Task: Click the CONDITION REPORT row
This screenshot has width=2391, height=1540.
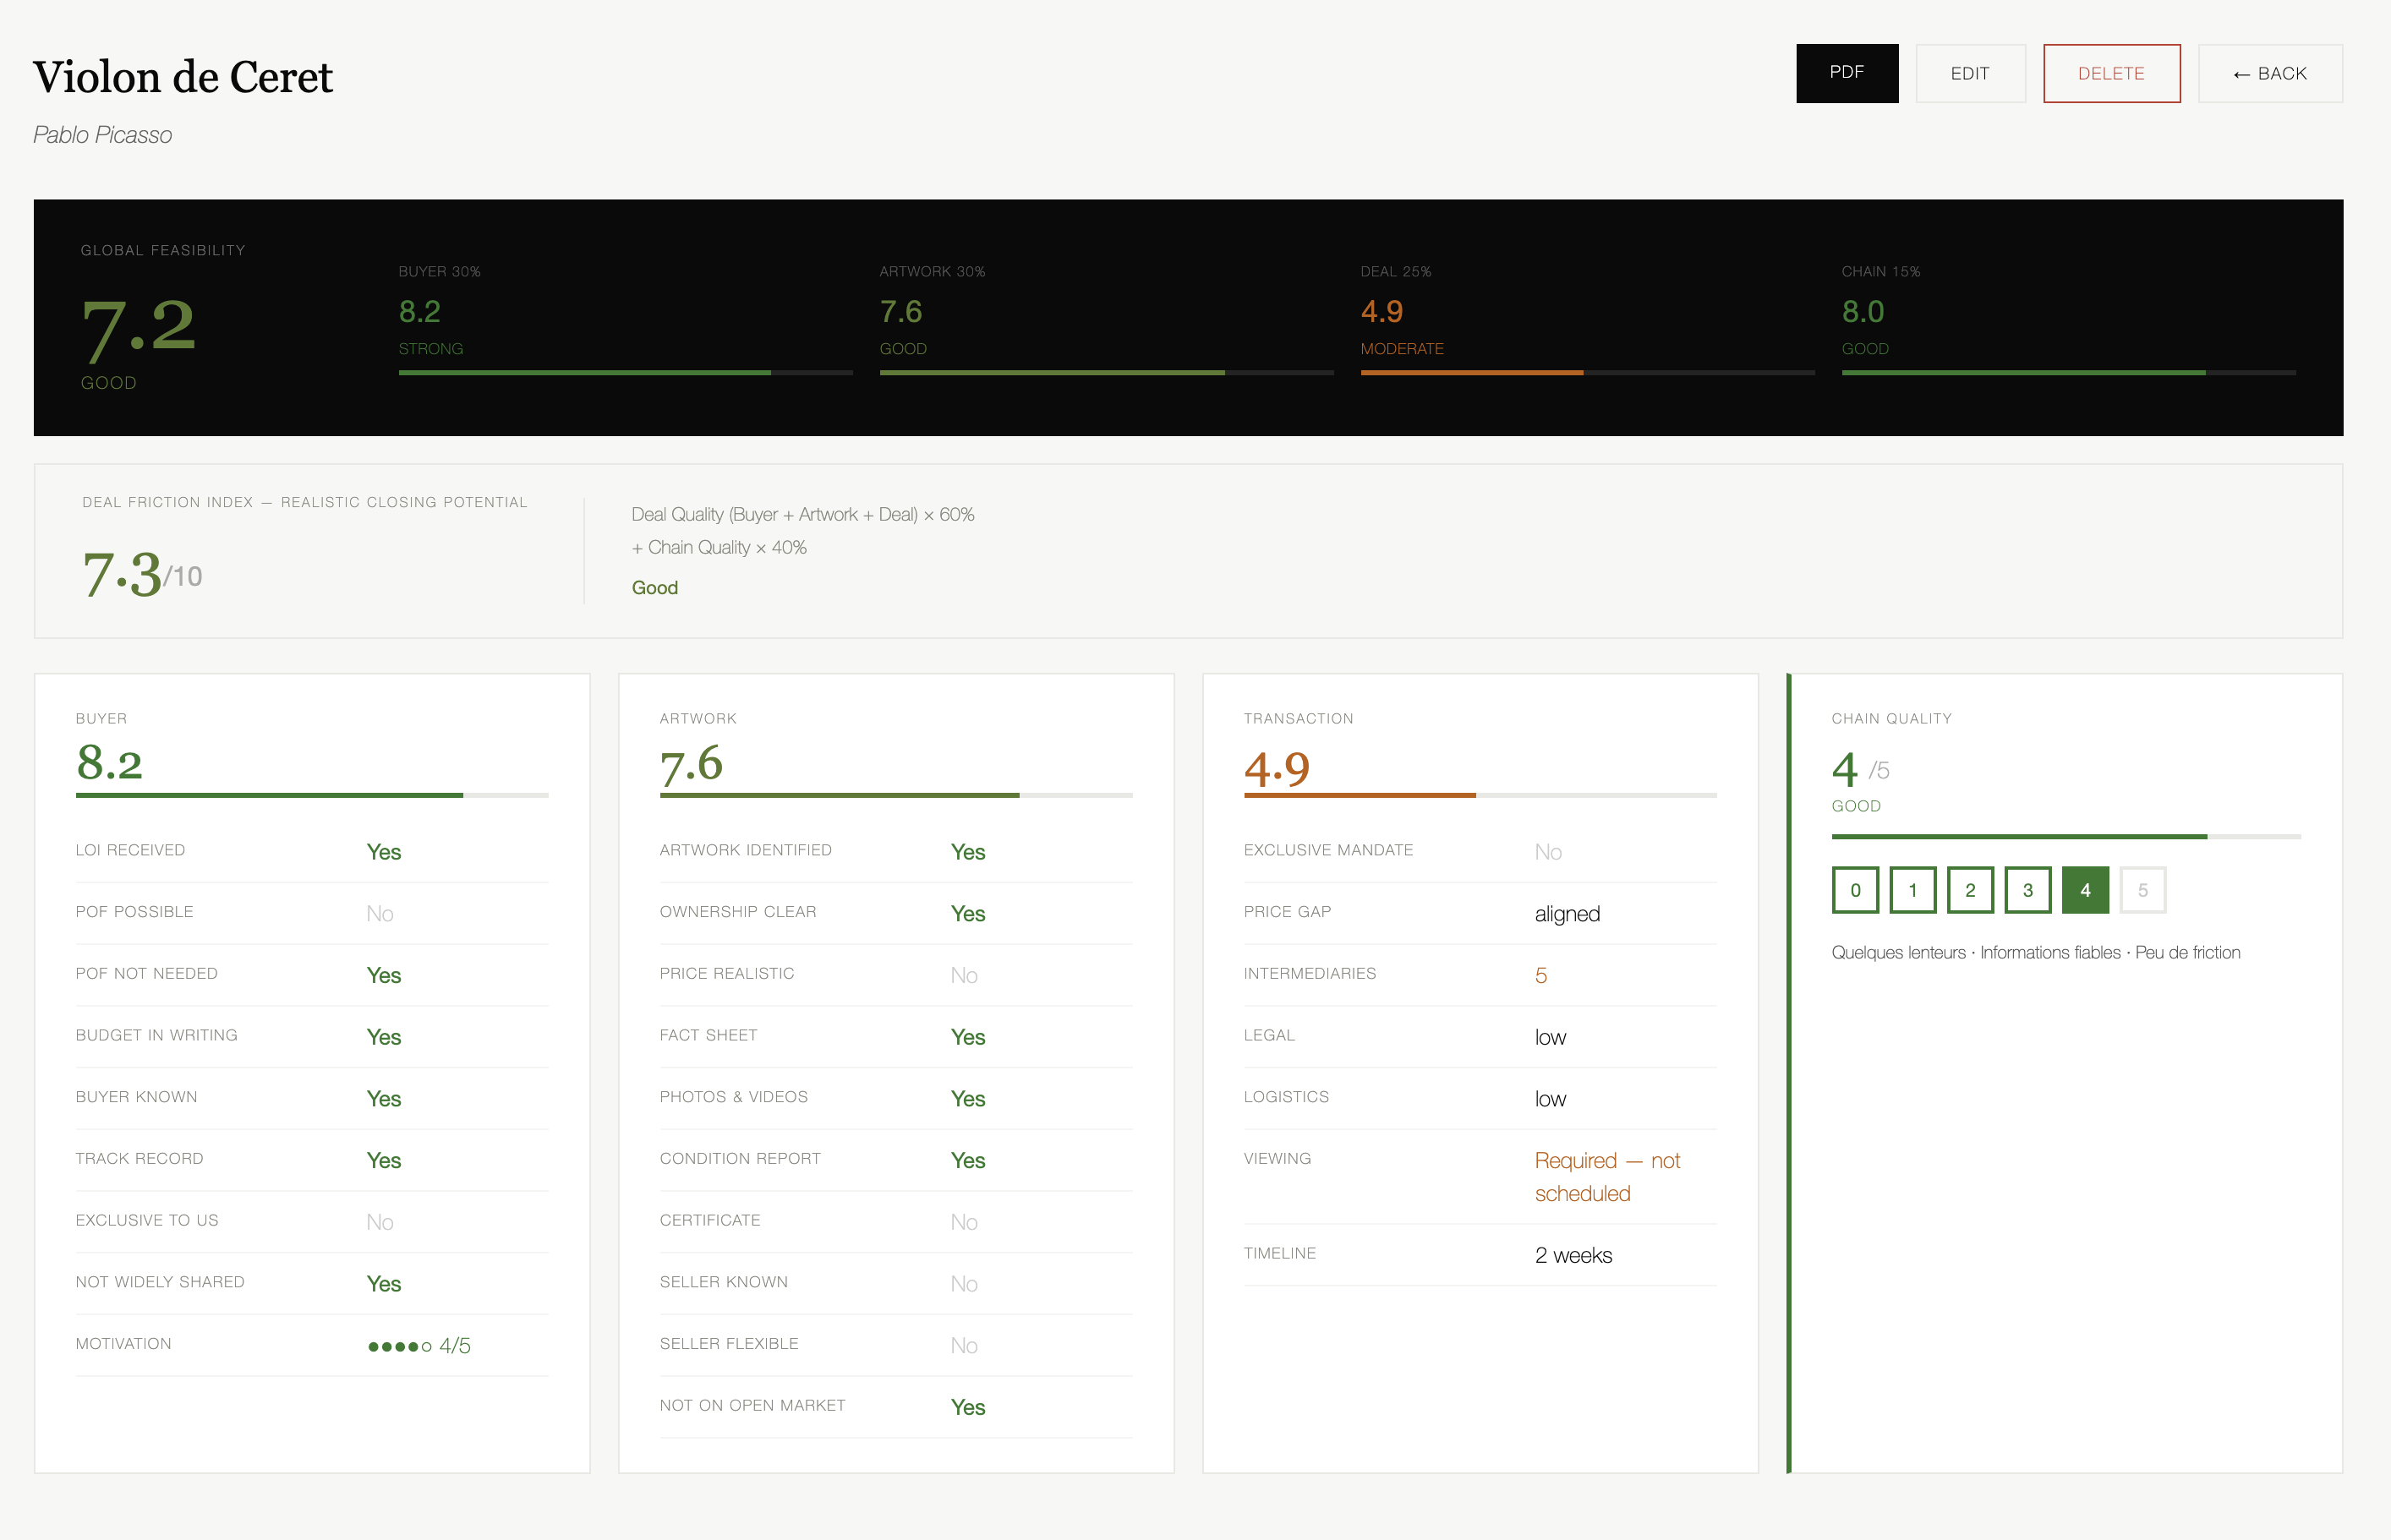Action: [x=896, y=1160]
